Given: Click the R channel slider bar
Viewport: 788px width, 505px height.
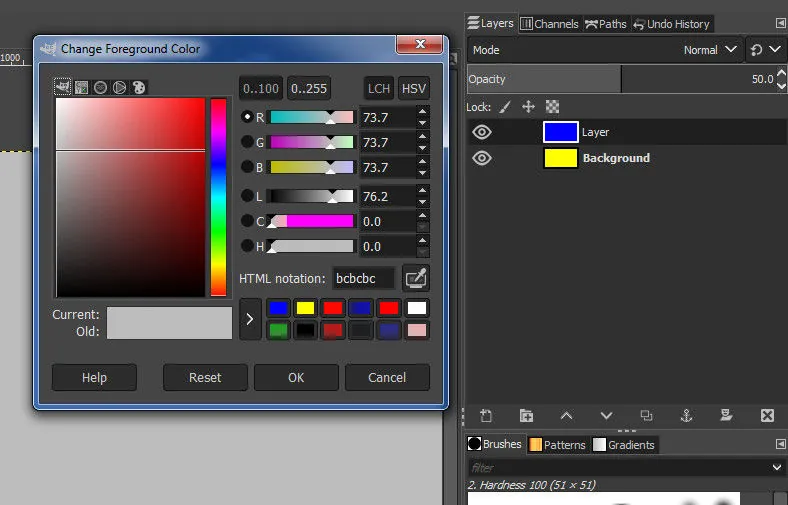Looking at the screenshot, I should coord(311,117).
